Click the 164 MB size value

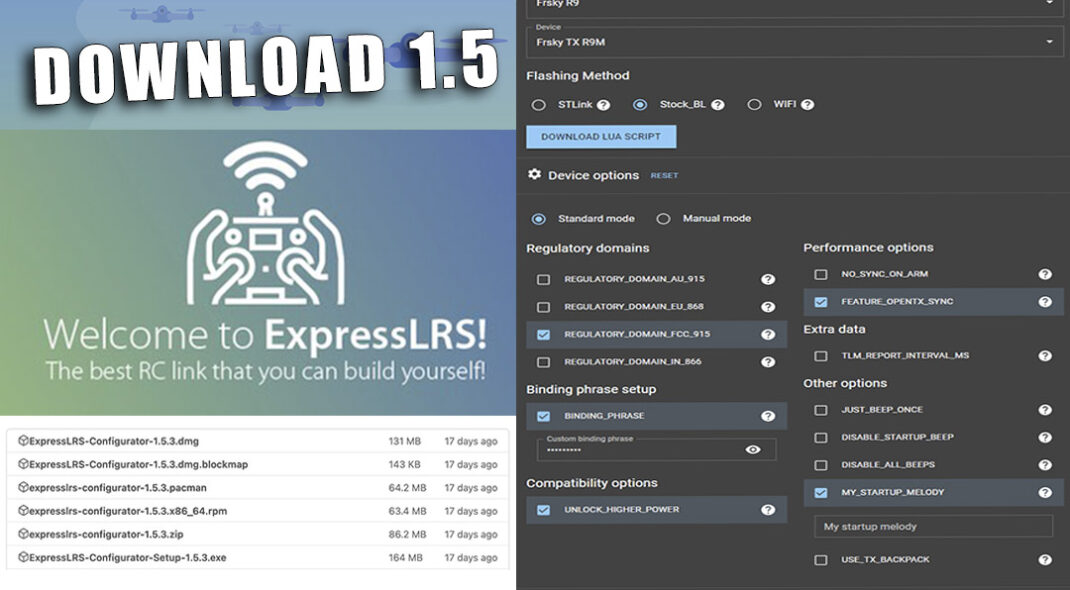[x=405, y=557]
